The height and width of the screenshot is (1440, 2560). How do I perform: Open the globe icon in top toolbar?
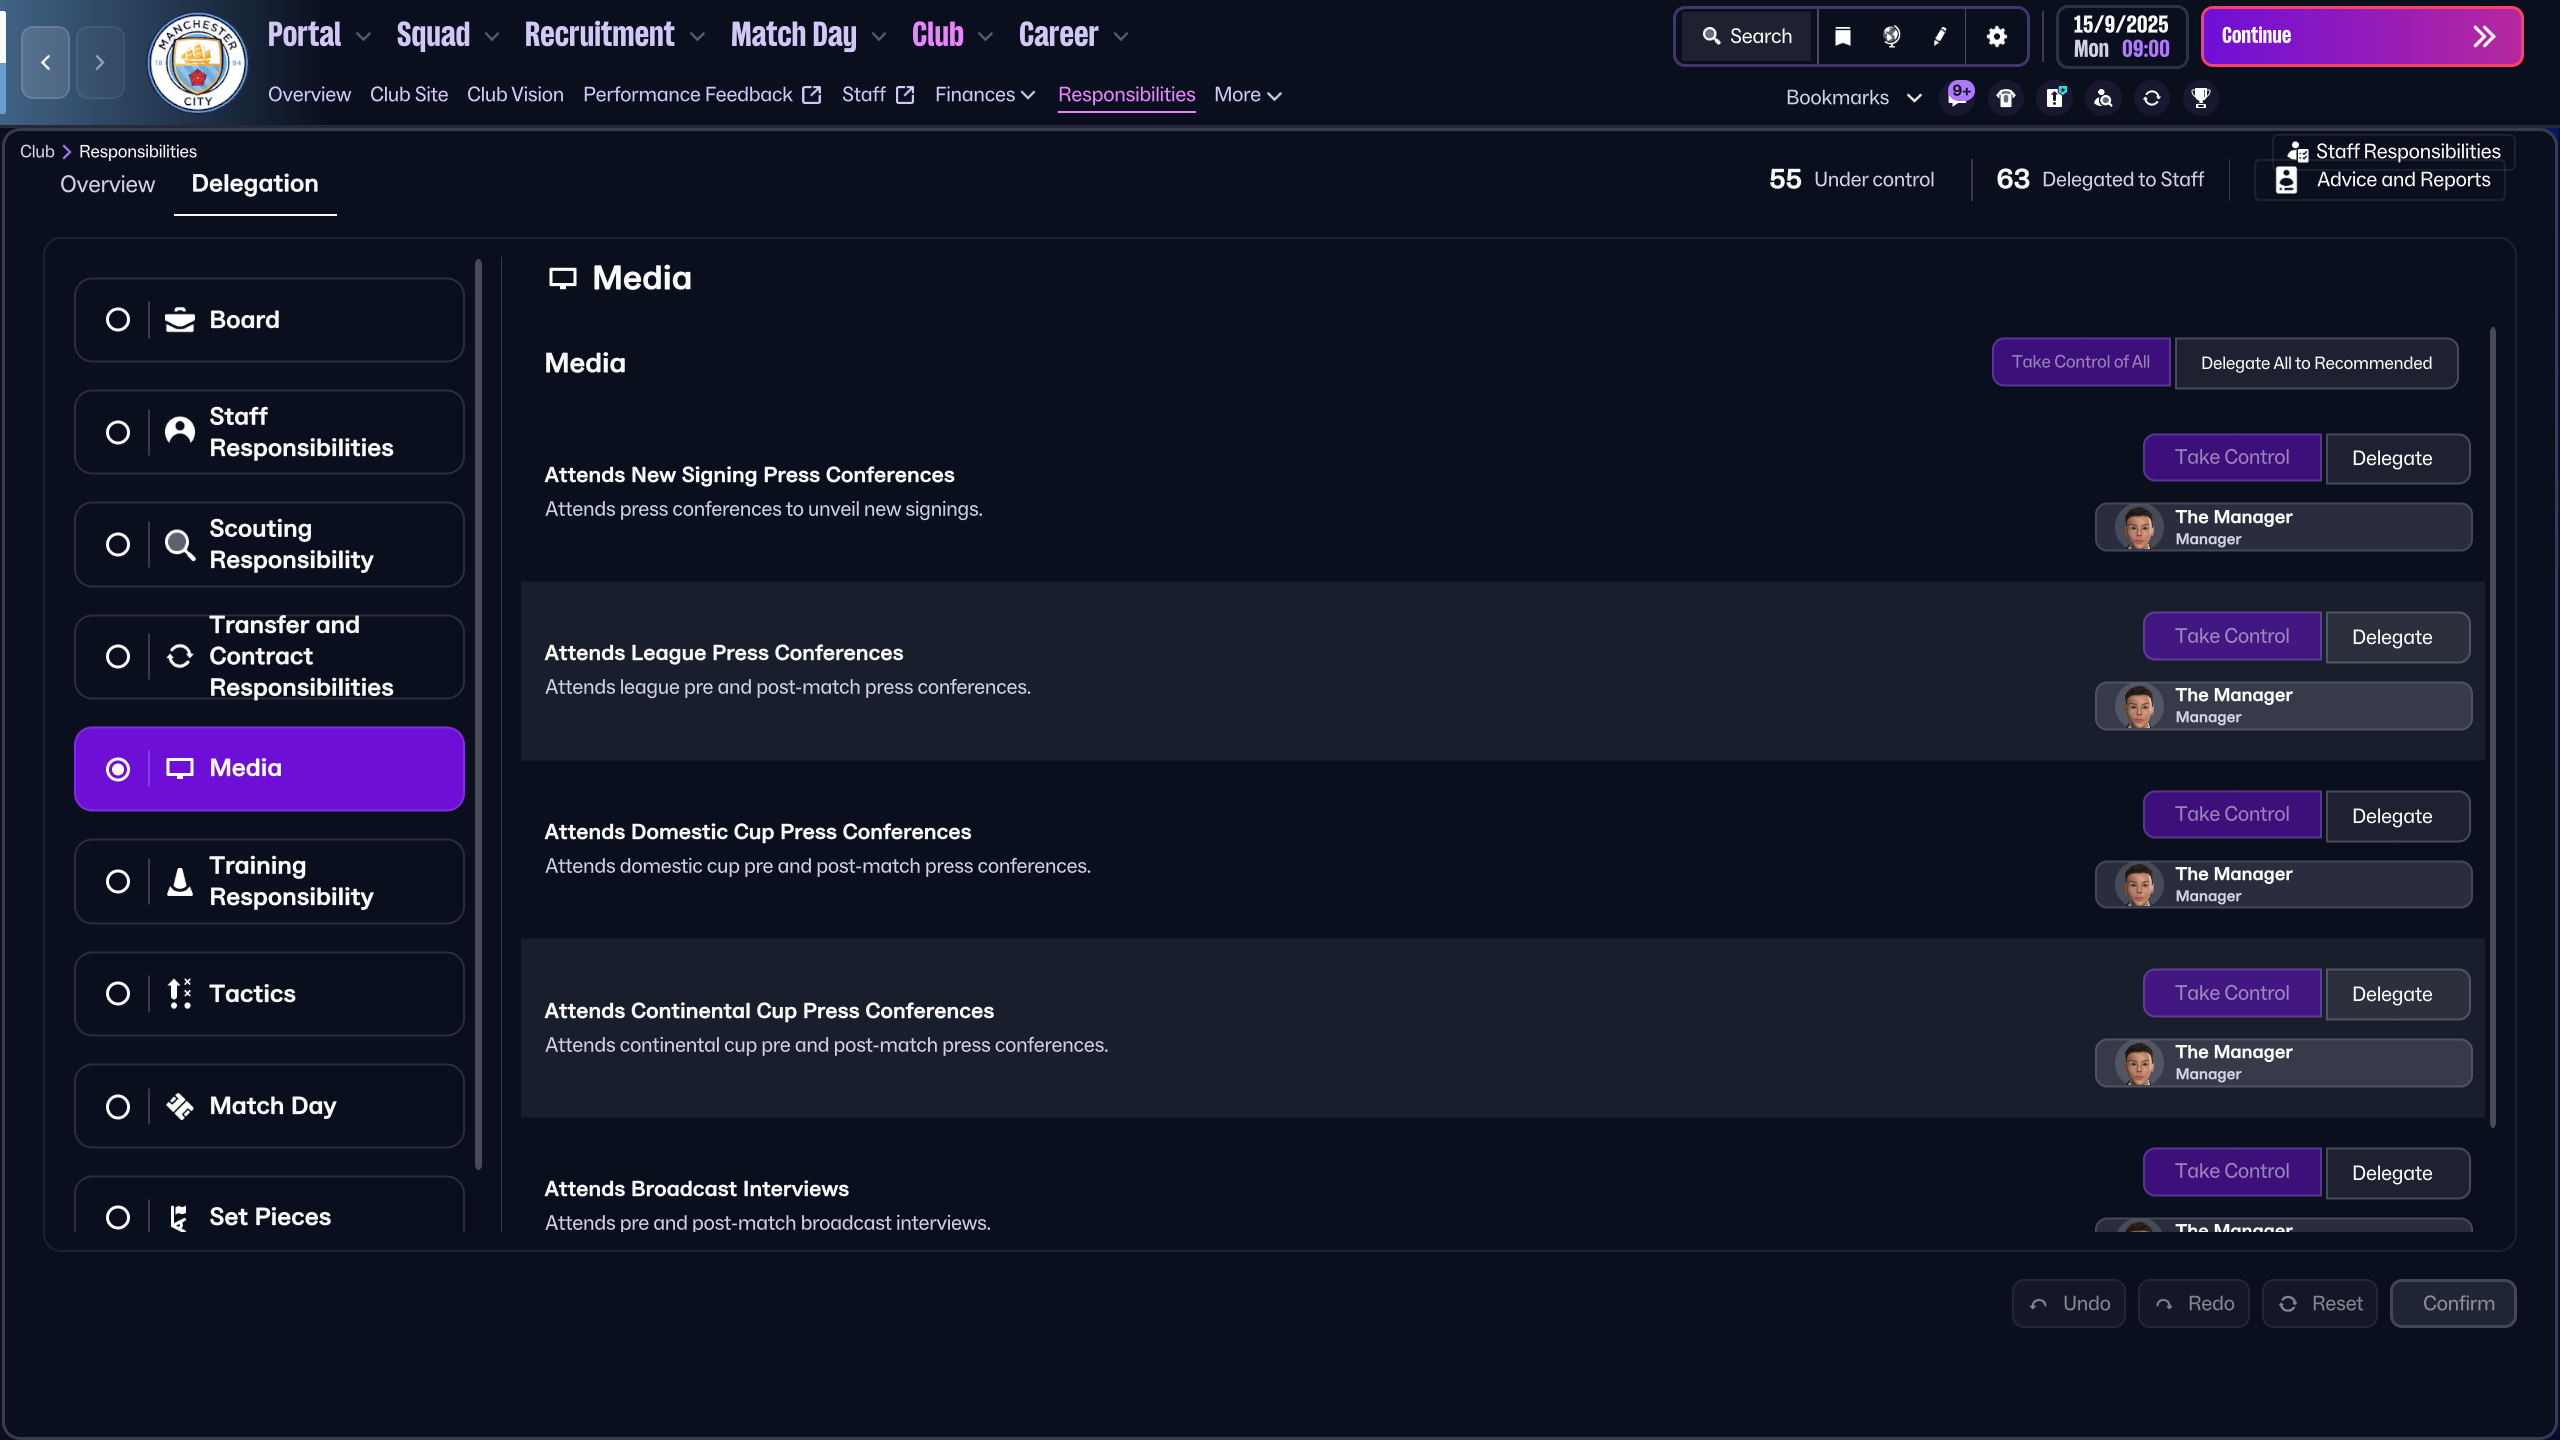point(1891,36)
